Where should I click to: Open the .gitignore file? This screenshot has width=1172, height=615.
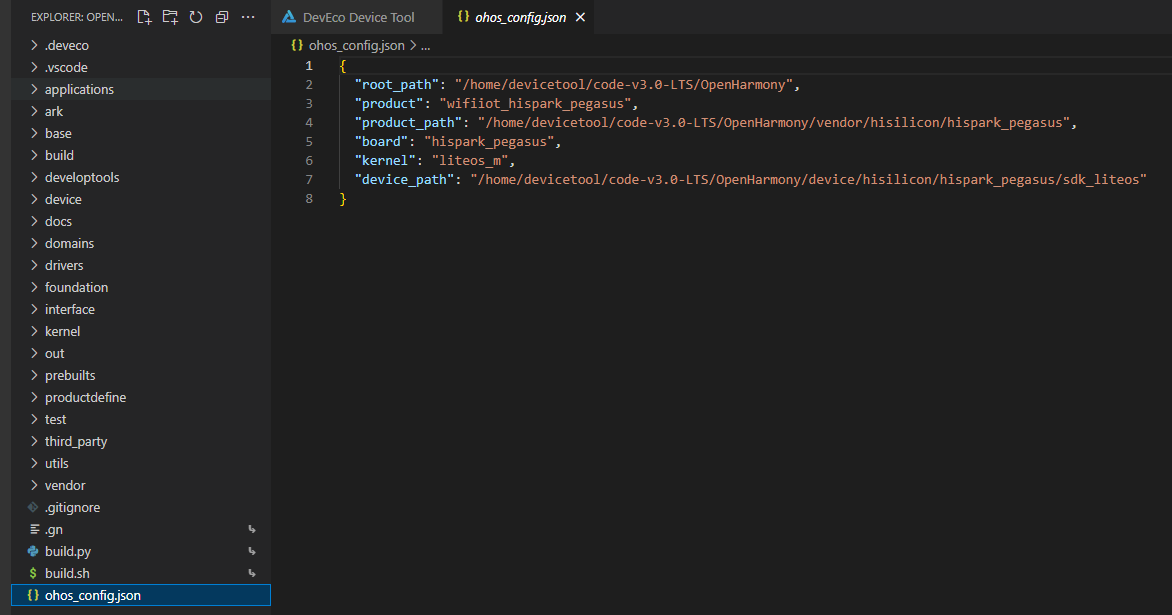click(x=141, y=508)
